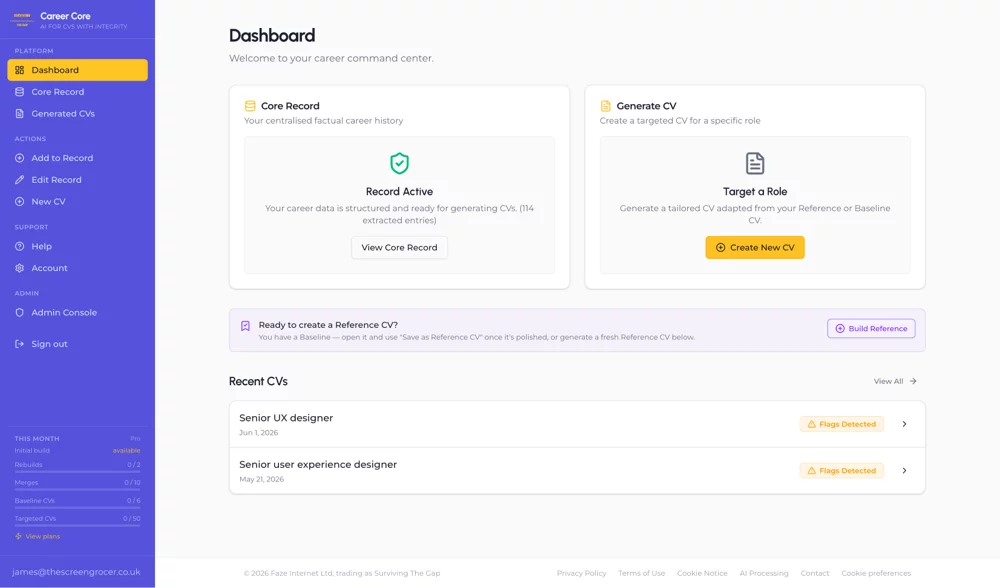This screenshot has width=1000, height=588.
Task: Open the Contact footer link
Action: click(815, 573)
